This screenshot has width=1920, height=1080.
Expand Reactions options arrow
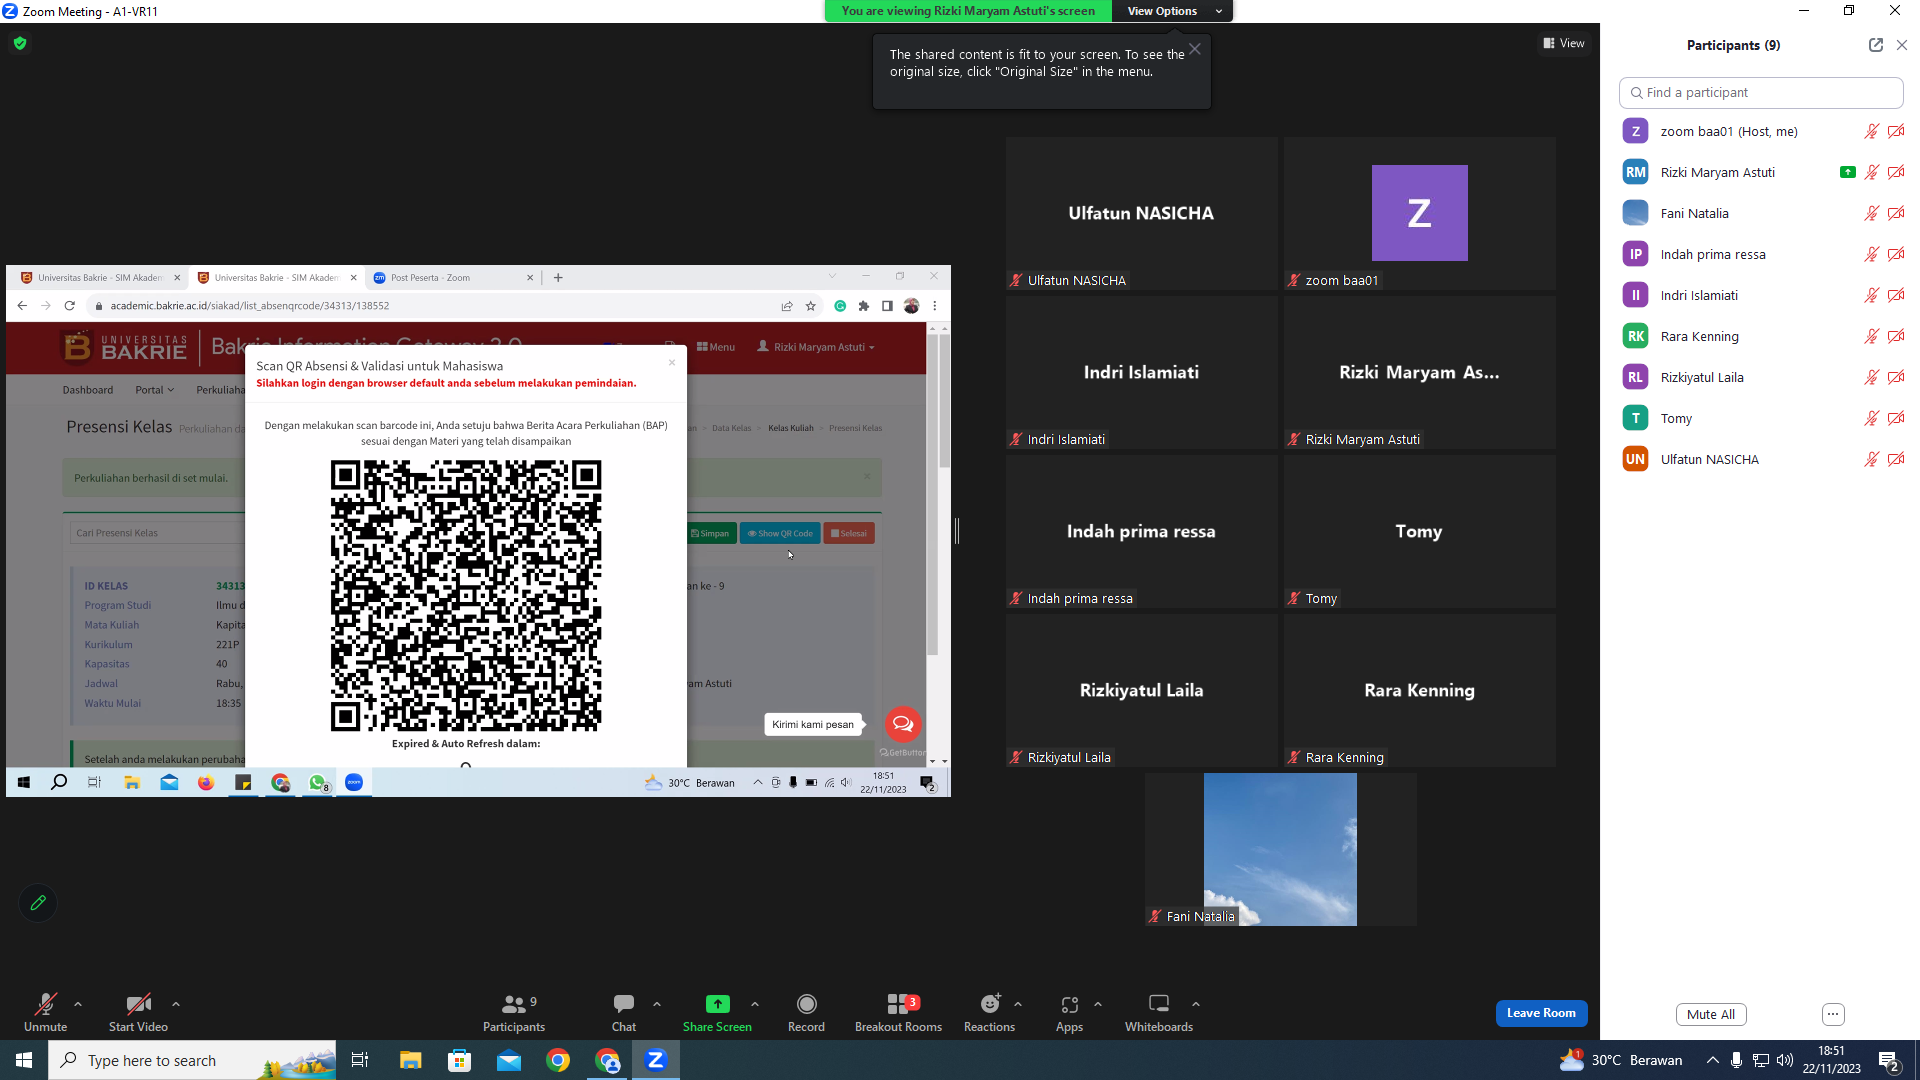tap(1018, 1004)
